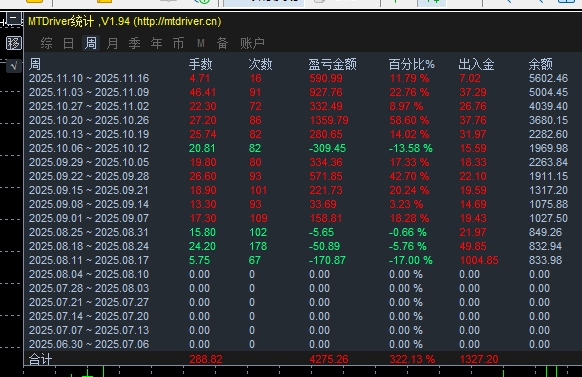The image size is (582, 377).
Task: Open the 季 quarterly tab
Action: pyautogui.click(x=134, y=43)
